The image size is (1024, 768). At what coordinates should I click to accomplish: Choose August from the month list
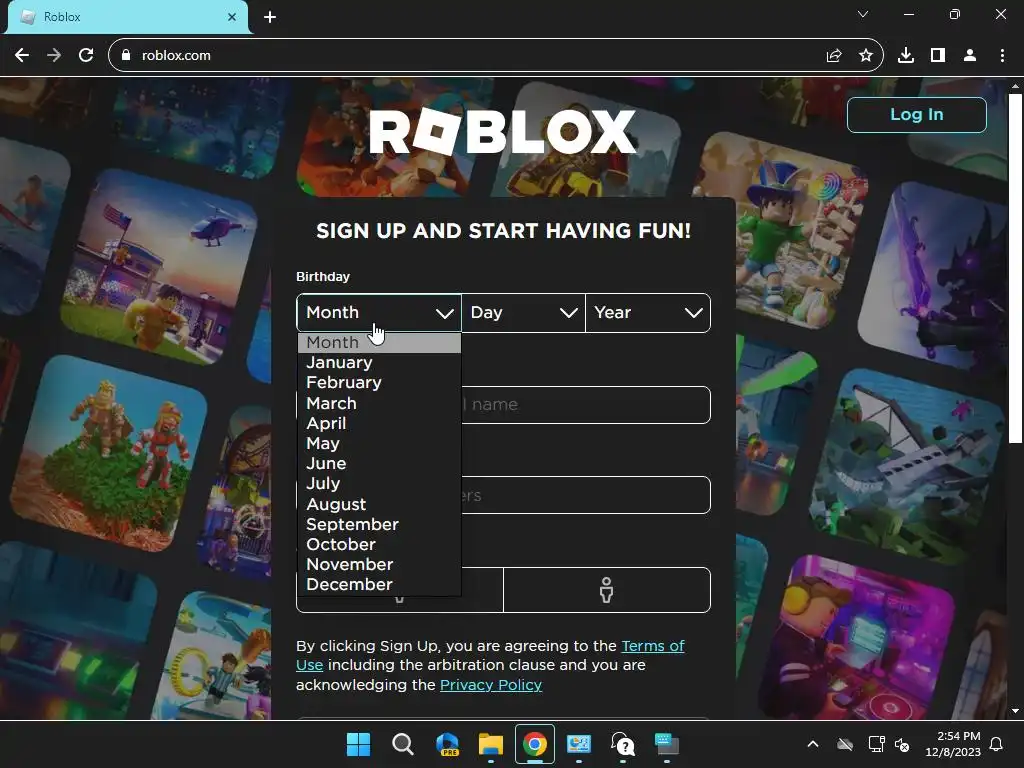pos(379,504)
